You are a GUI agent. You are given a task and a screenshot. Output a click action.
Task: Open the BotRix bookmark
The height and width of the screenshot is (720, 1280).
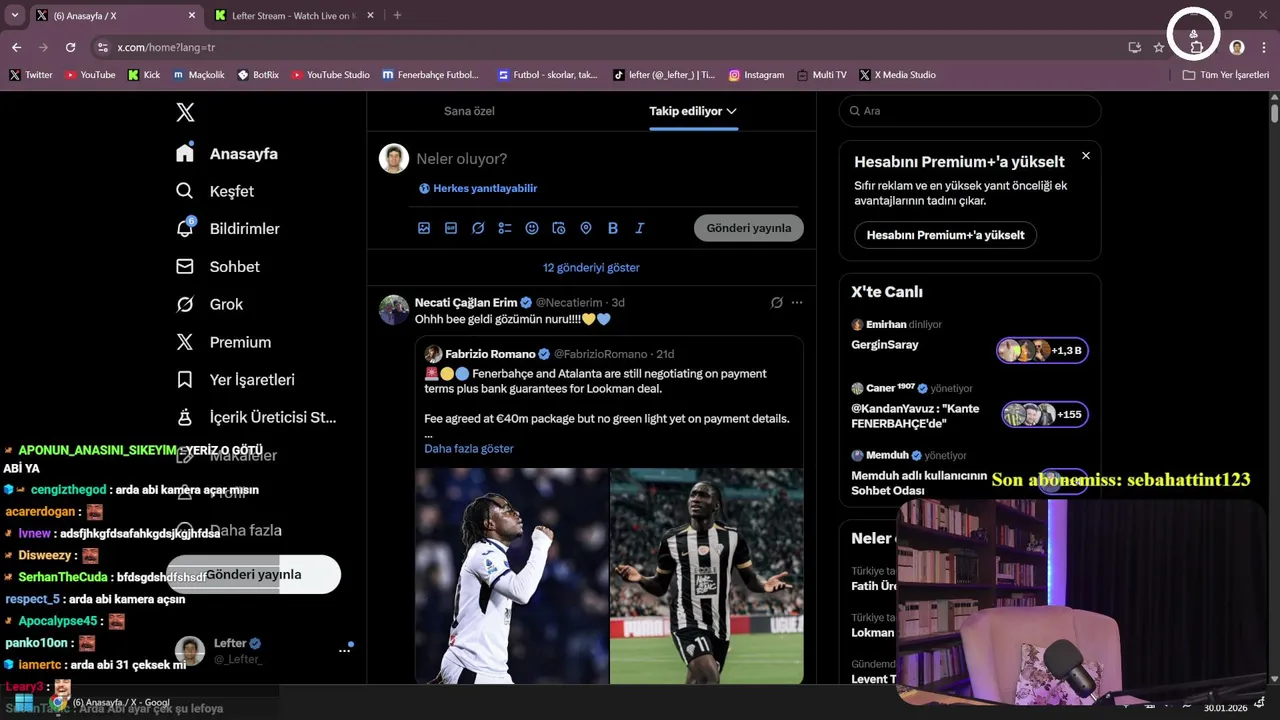click(258, 75)
